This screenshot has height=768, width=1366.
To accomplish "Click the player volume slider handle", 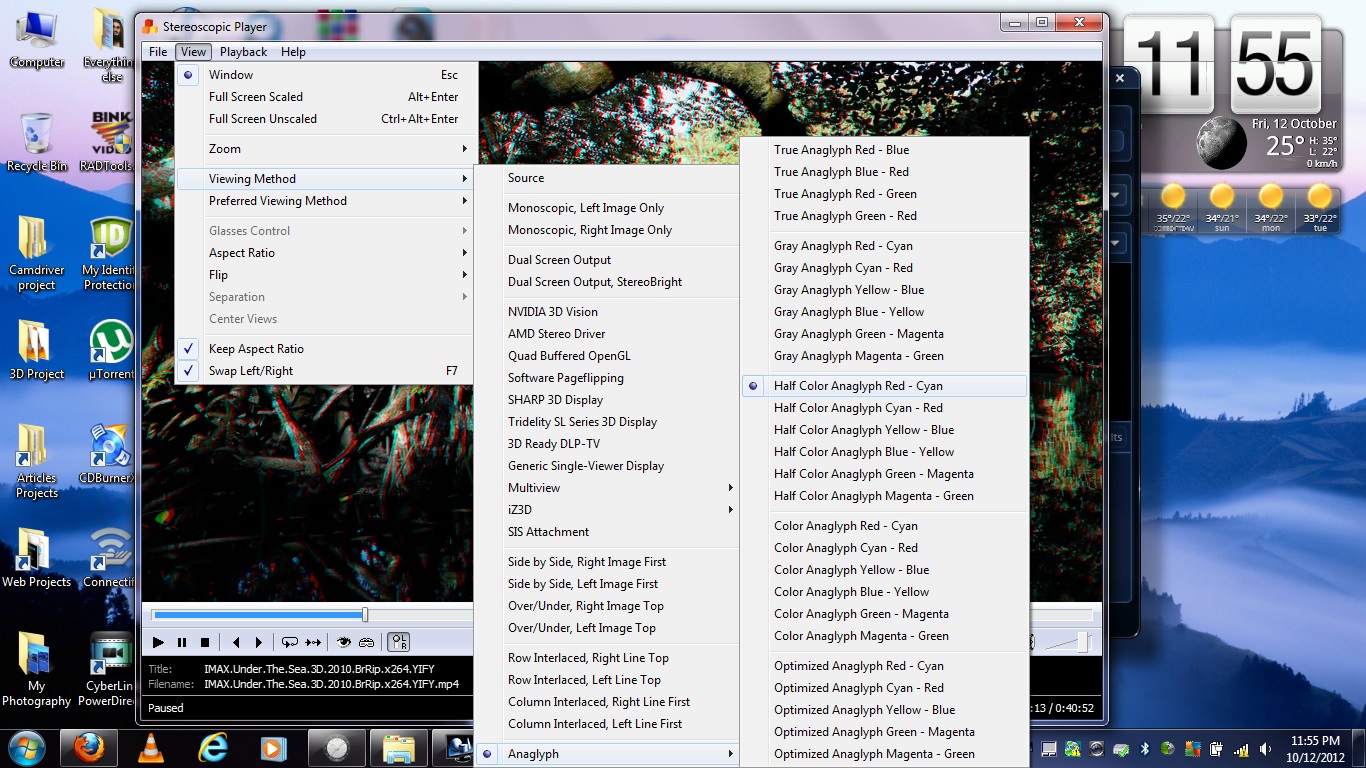I will point(1082,642).
